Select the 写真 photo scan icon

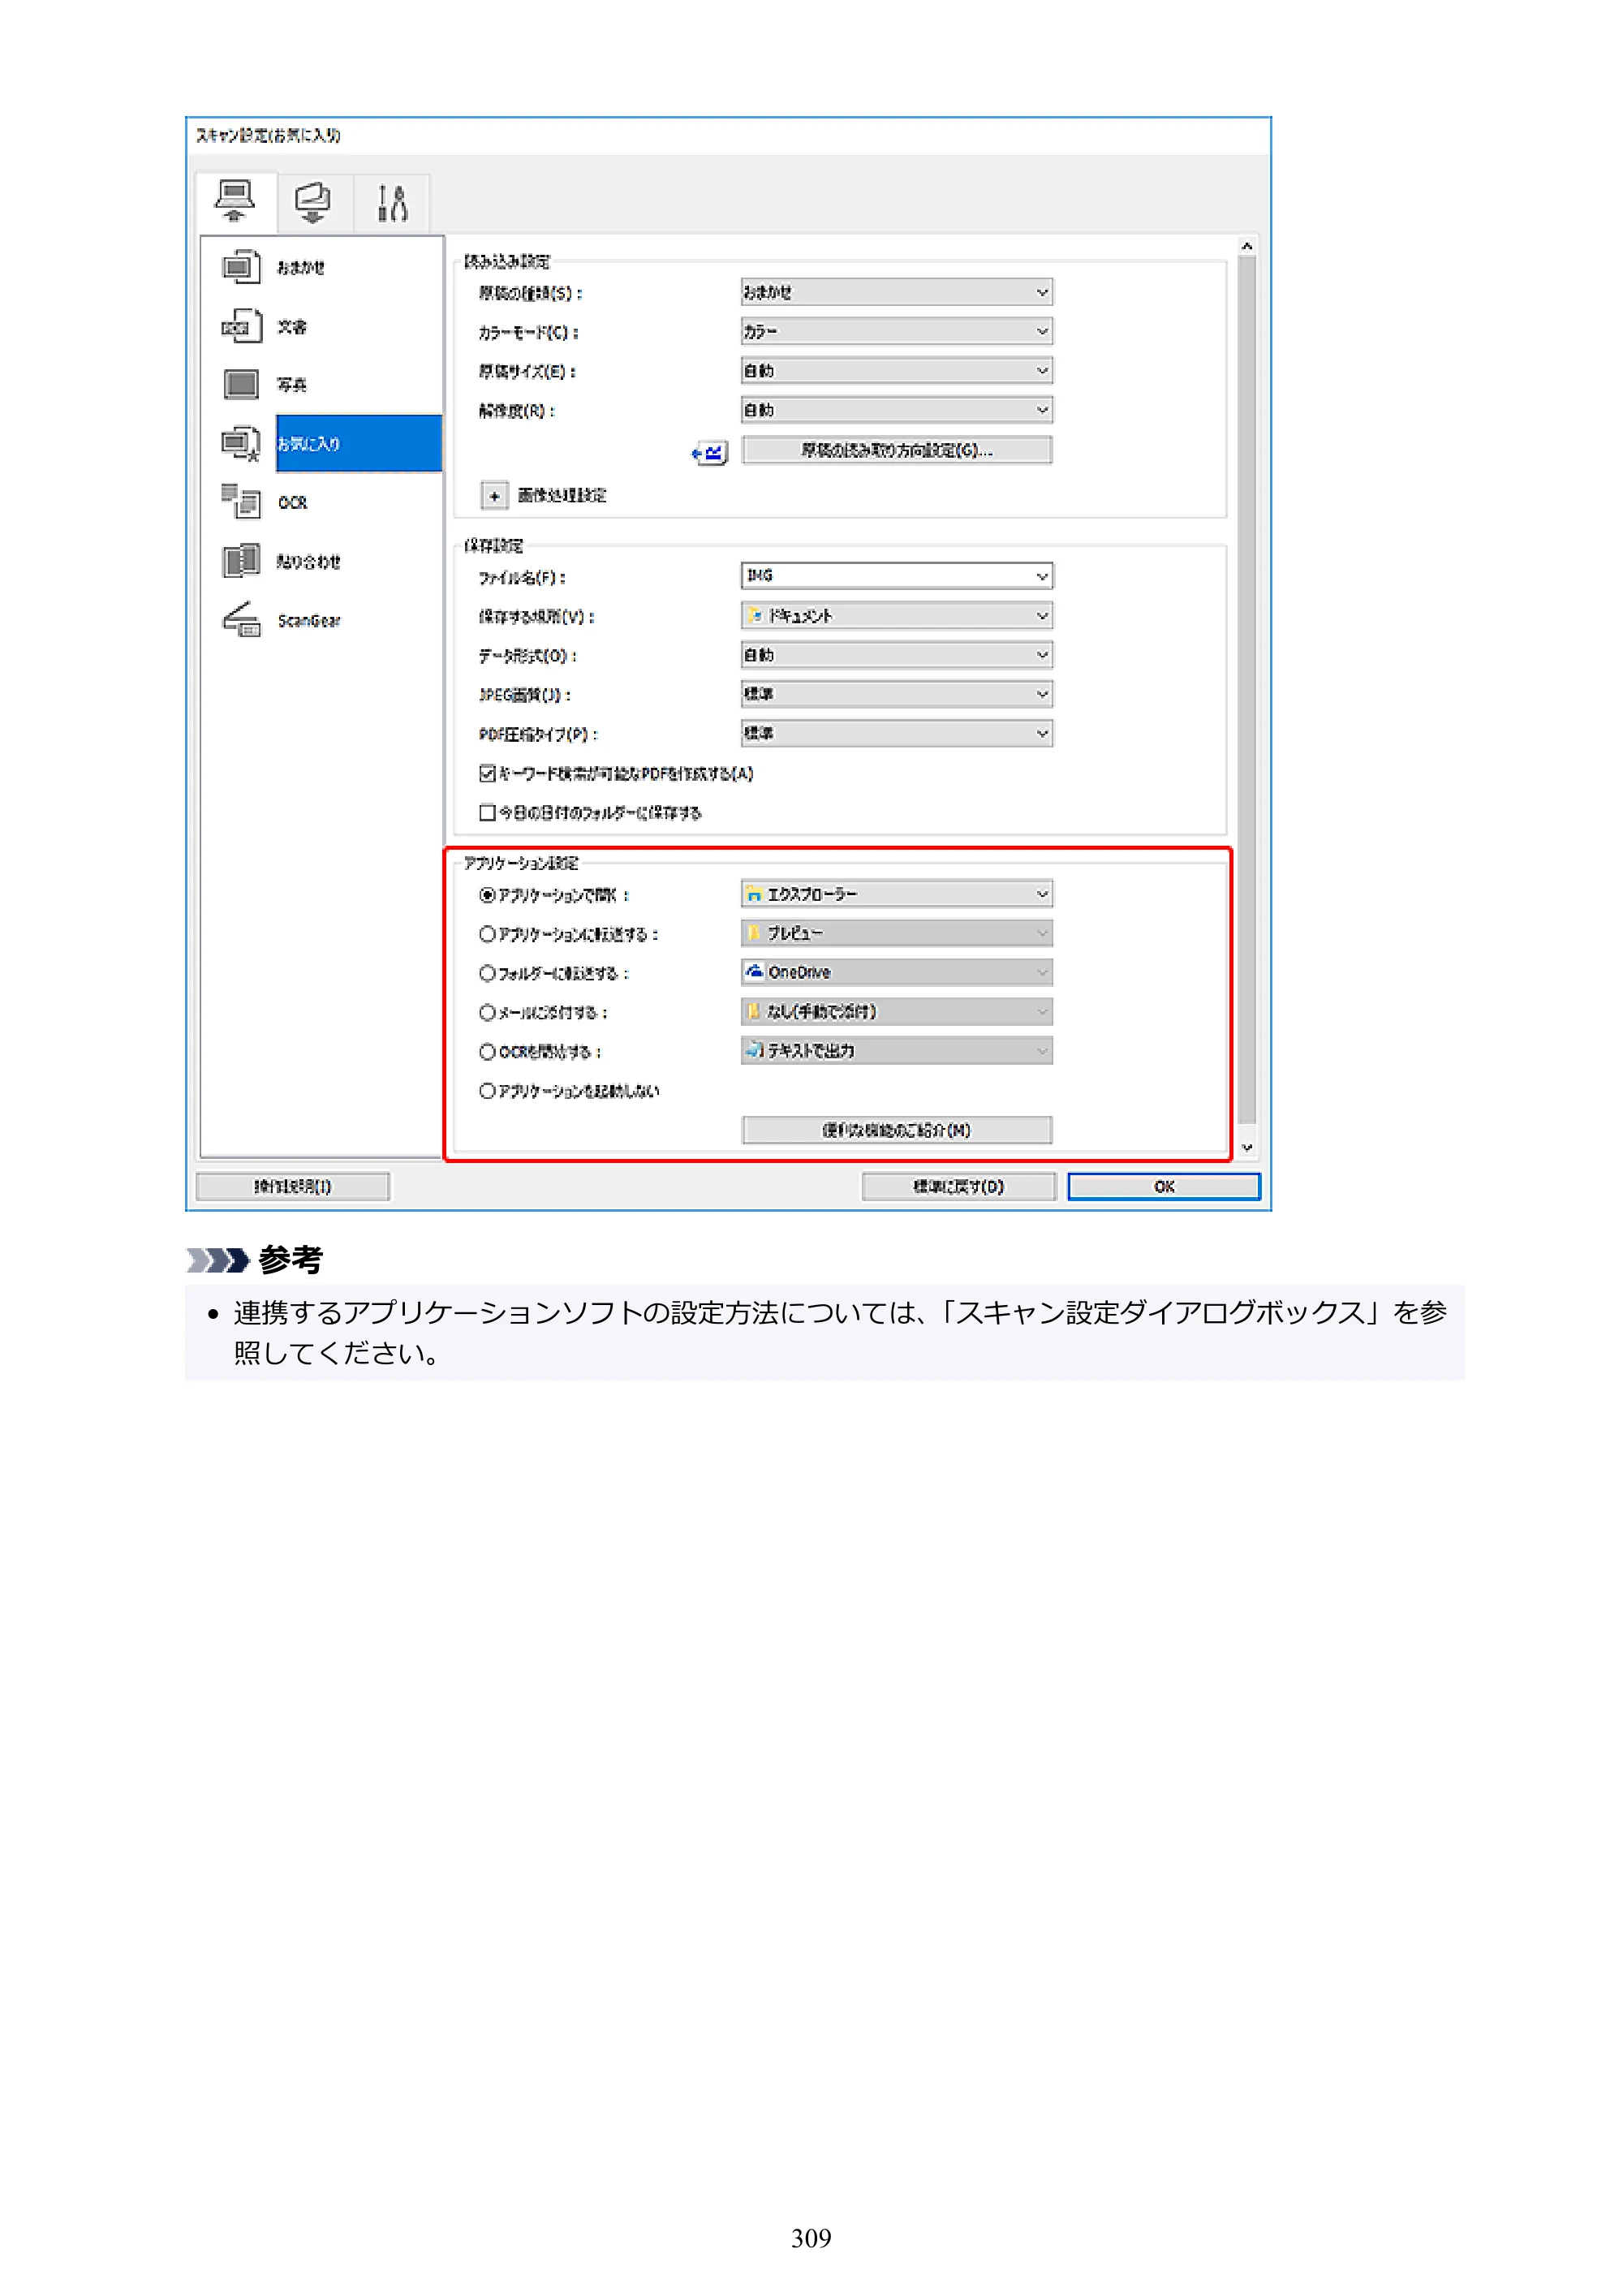(241, 384)
